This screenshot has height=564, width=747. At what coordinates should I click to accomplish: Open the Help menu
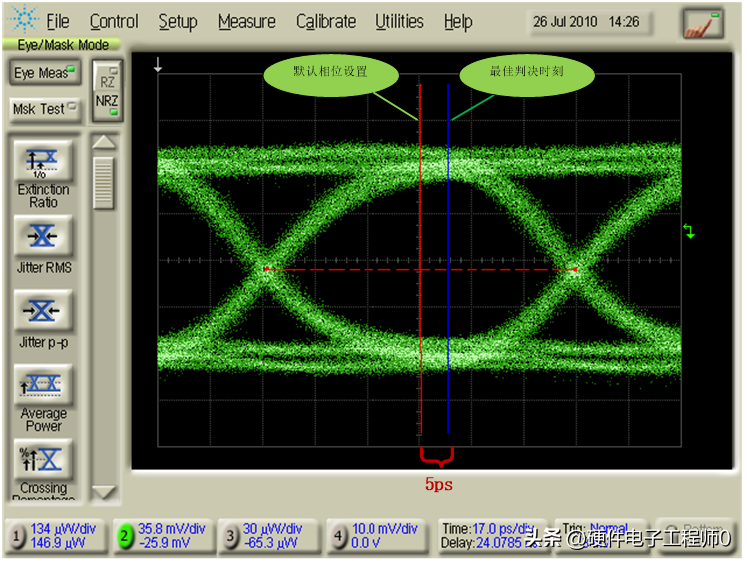point(458,21)
